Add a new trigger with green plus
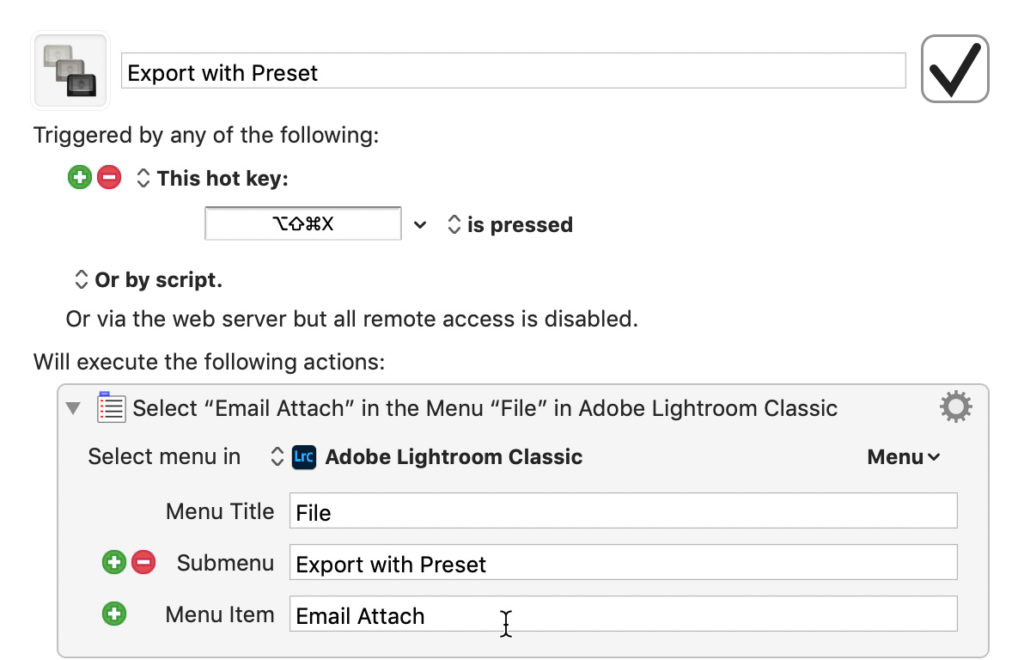 (79, 178)
